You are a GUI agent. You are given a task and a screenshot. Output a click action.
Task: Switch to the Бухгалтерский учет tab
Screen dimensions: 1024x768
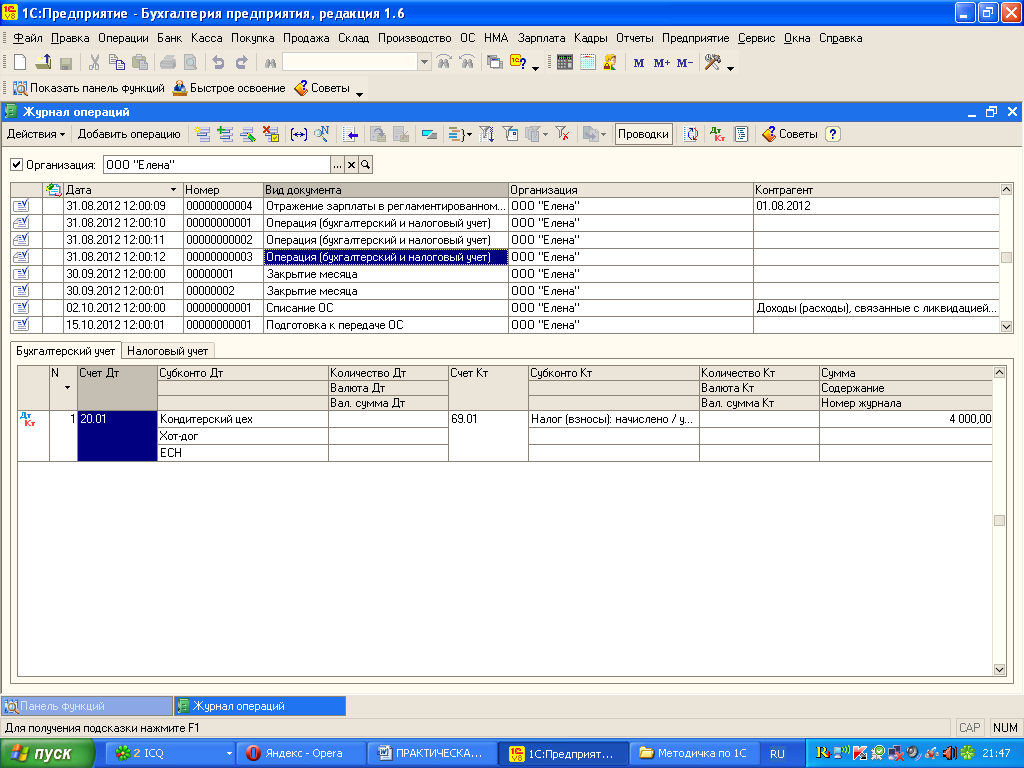pyautogui.click(x=65, y=351)
